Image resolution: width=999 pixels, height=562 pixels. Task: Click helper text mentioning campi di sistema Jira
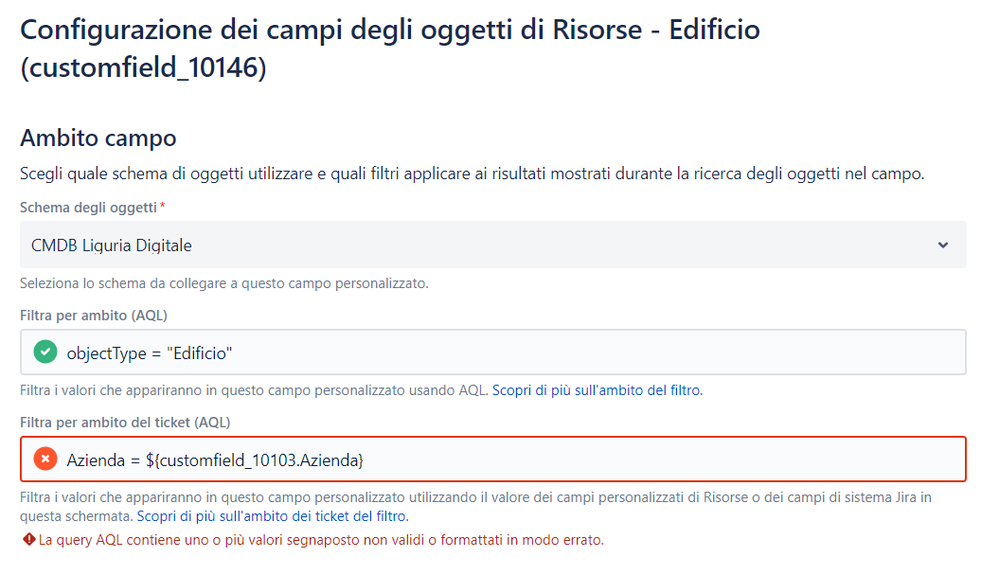point(475,506)
